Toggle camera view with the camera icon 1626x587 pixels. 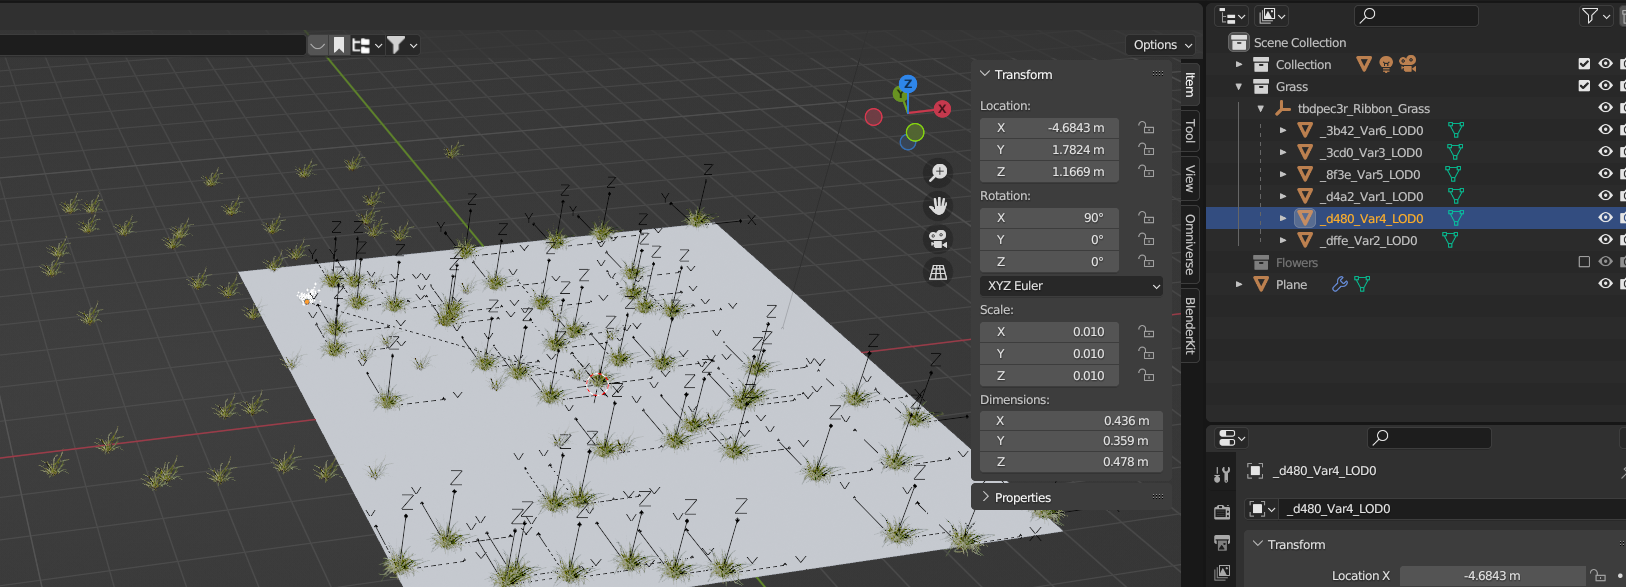[938, 239]
